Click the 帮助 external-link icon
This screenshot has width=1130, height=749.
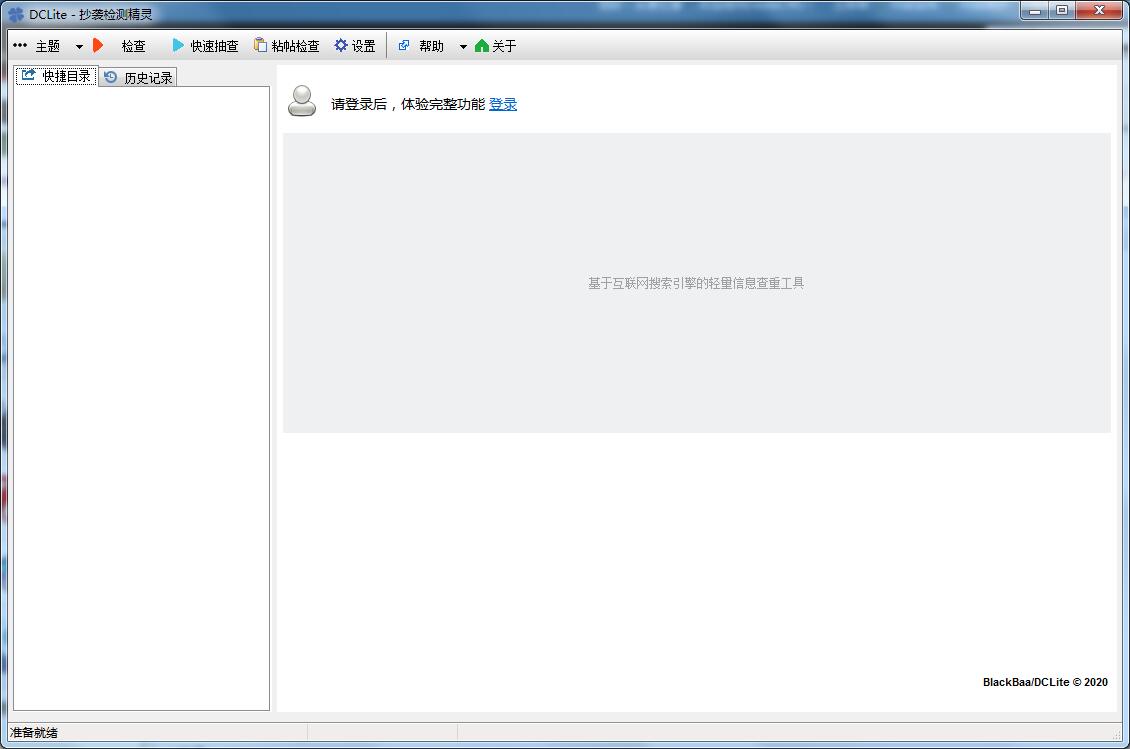tap(404, 45)
